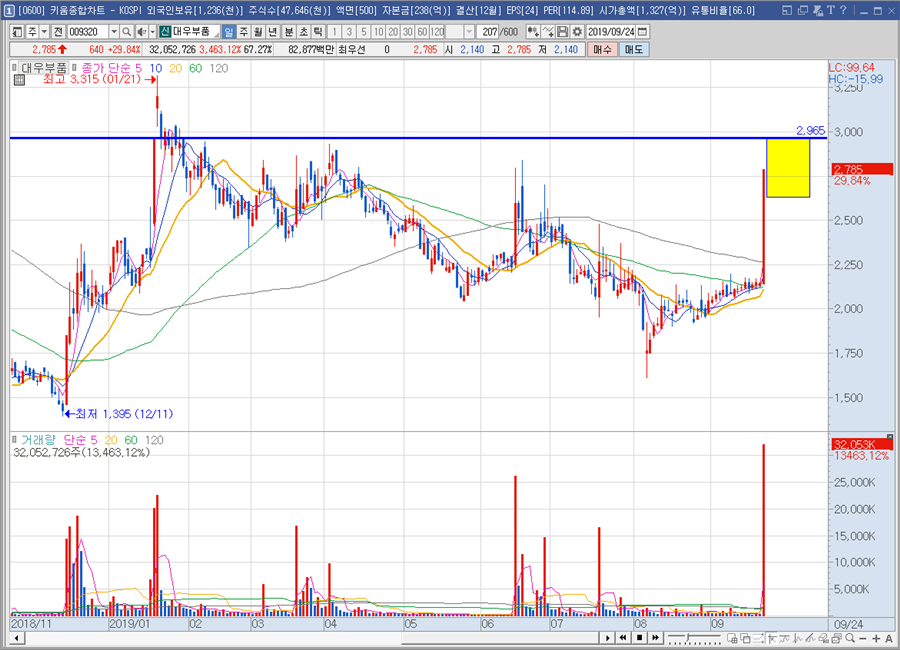The image size is (900, 650).
Task: Expand the stock code 009320 dropdown
Action: pos(114,32)
